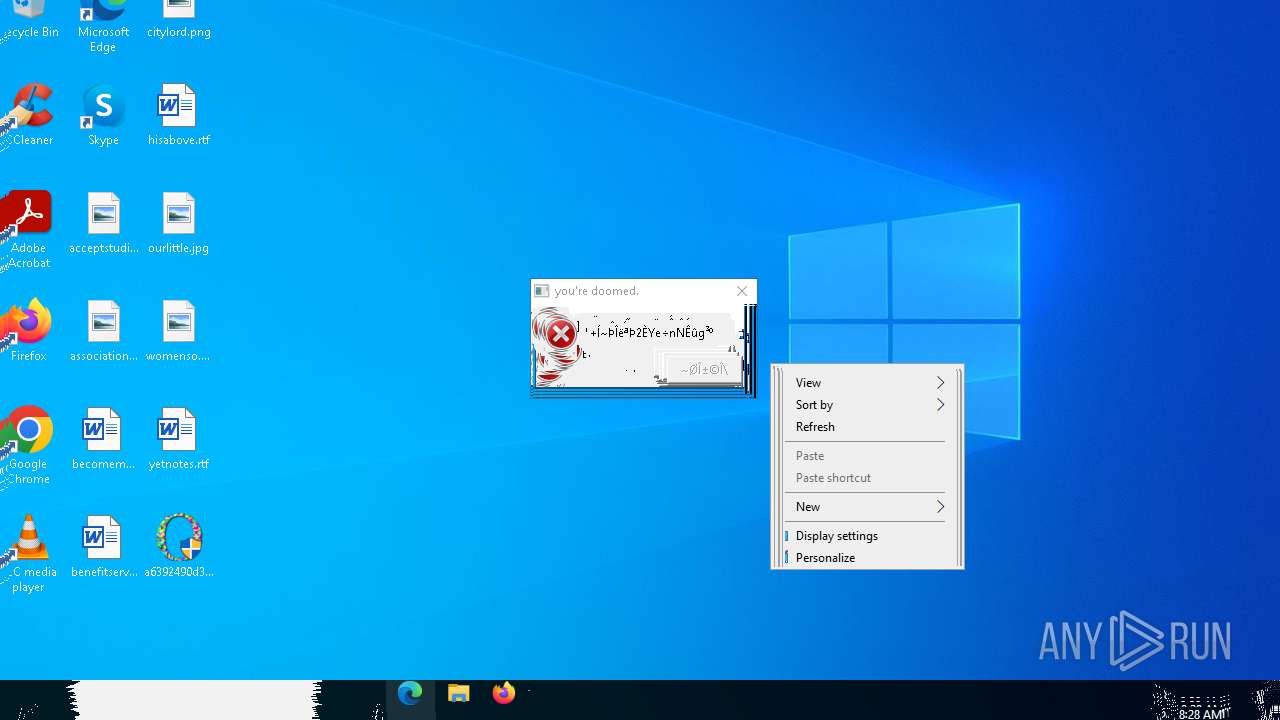This screenshot has width=1280, height=720.
Task: Launch VLC media player shortcut
Action: coord(28,553)
